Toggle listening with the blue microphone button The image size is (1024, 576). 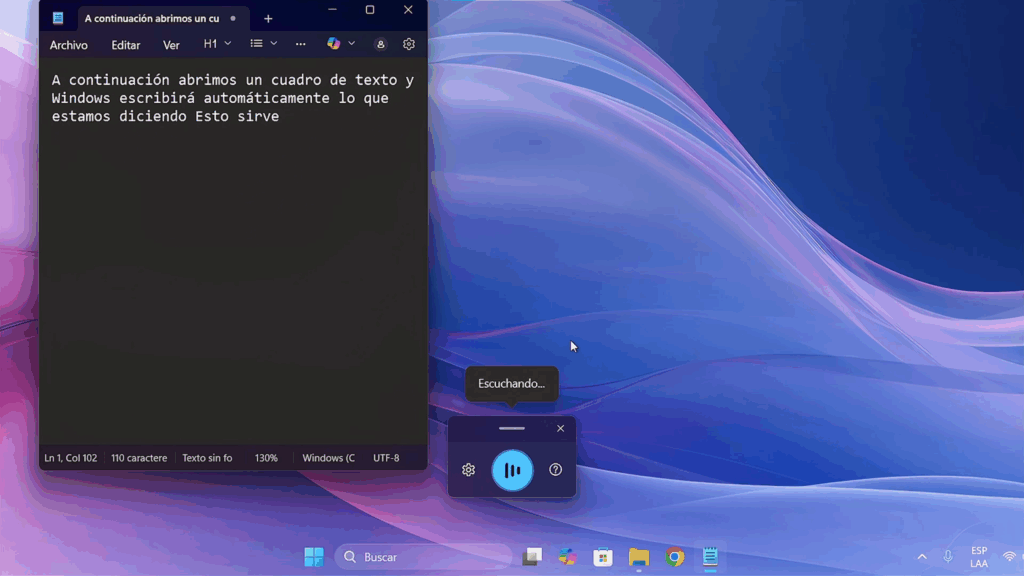pyautogui.click(x=512, y=469)
